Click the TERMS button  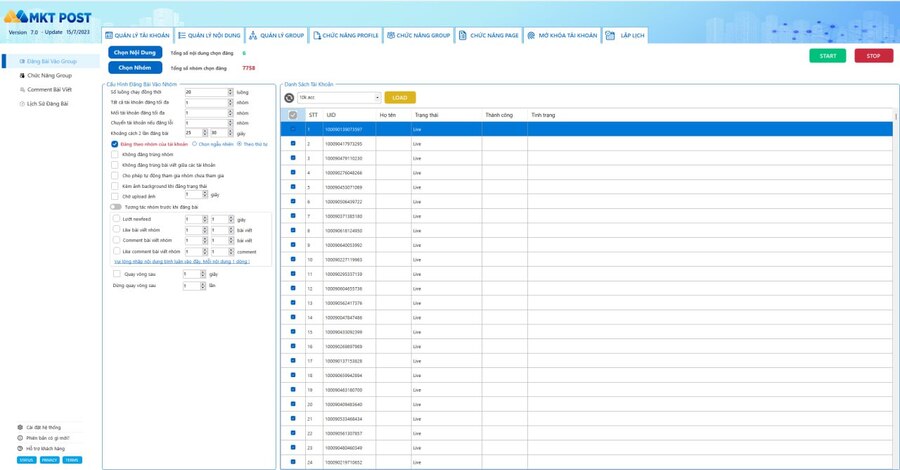72,460
